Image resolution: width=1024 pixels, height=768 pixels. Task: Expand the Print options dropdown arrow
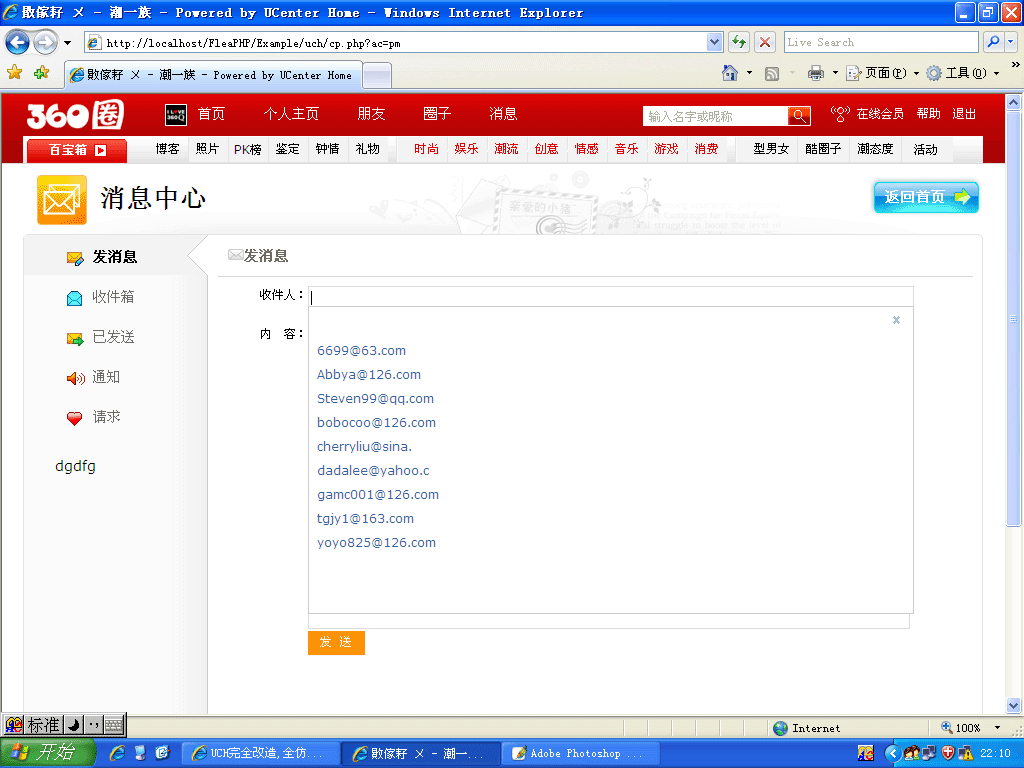[835, 73]
